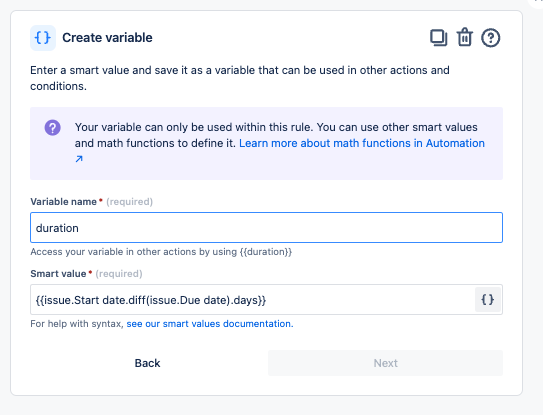Click the Variable name label

[63, 202]
